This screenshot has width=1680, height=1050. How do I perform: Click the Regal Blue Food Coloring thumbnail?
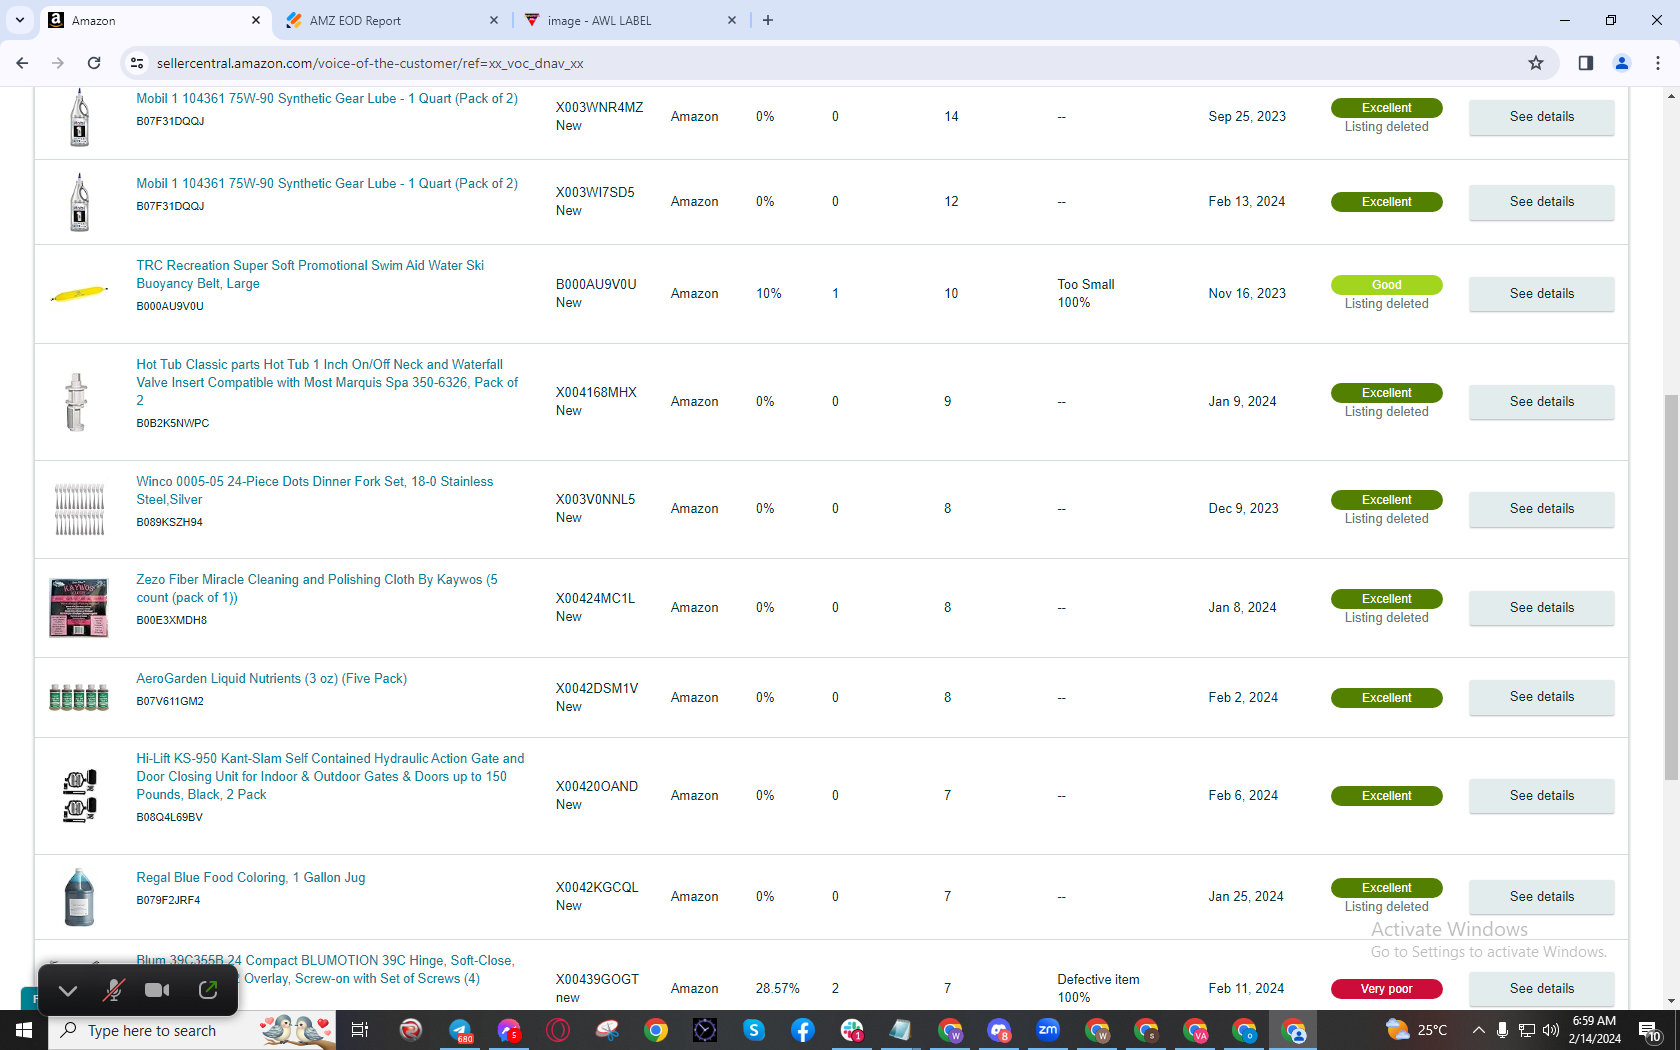79,896
